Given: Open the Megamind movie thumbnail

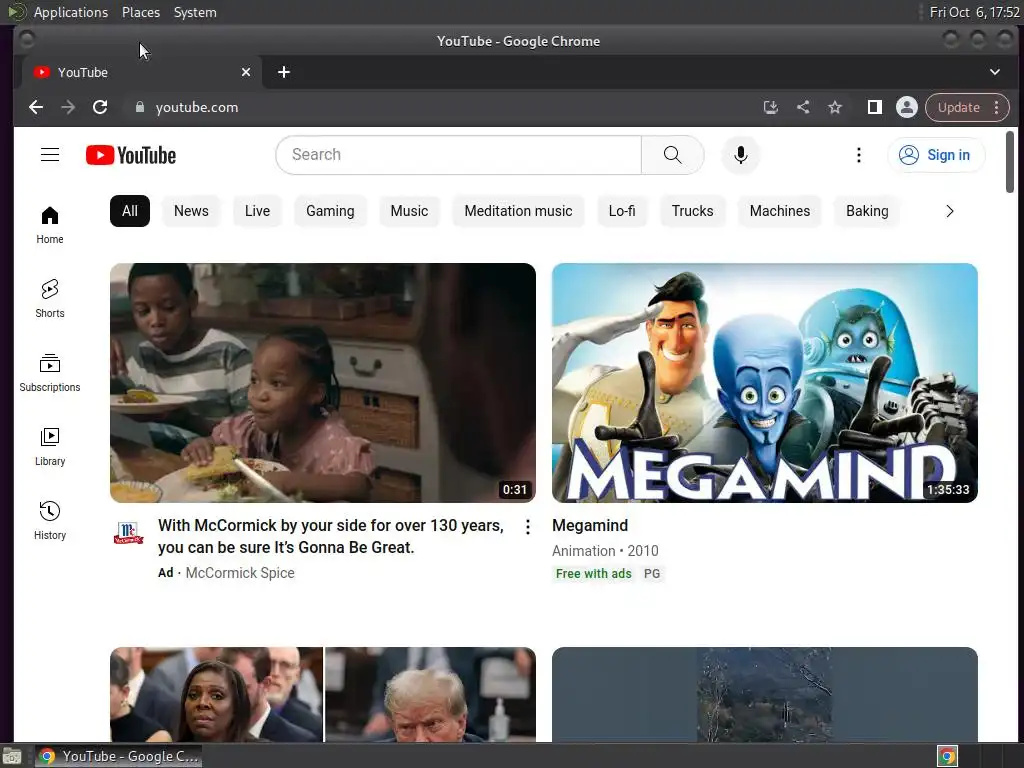Looking at the screenshot, I should (765, 383).
